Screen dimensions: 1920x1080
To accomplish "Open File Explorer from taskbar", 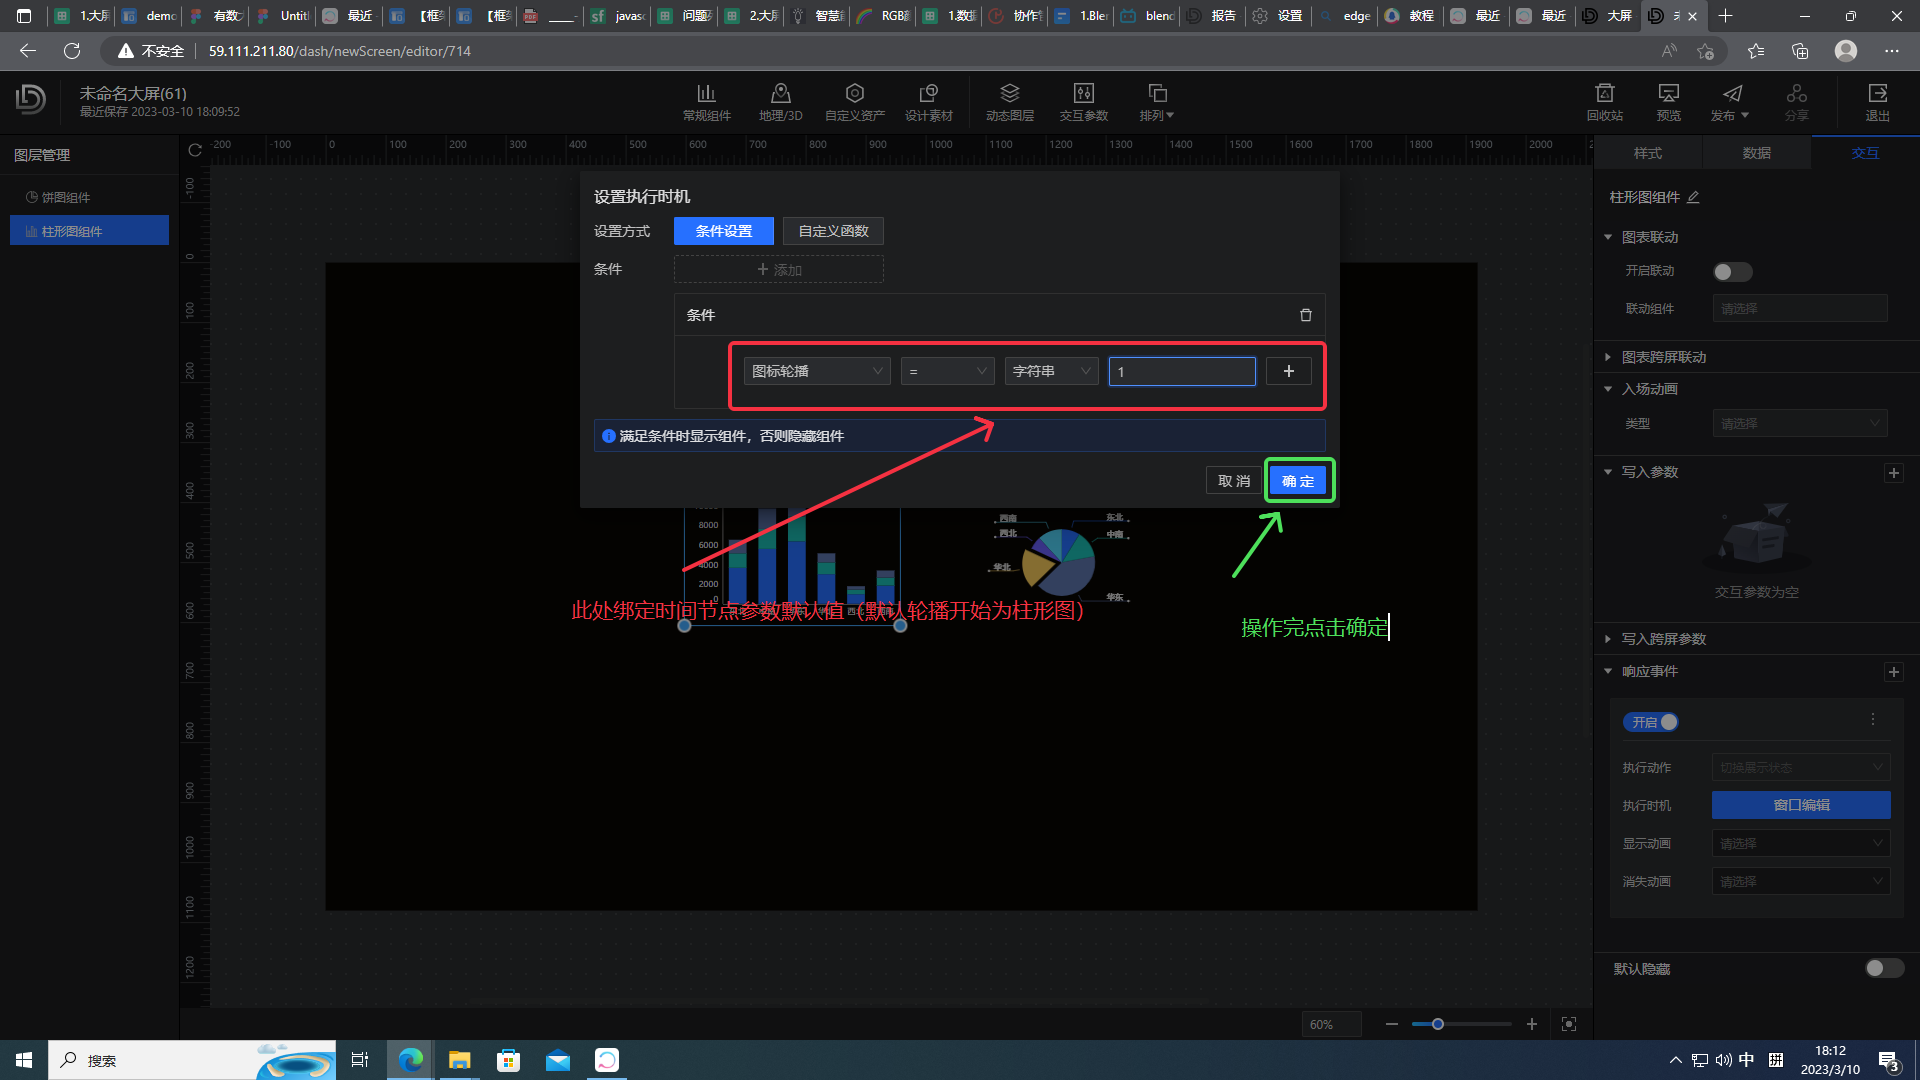I will [459, 1060].
